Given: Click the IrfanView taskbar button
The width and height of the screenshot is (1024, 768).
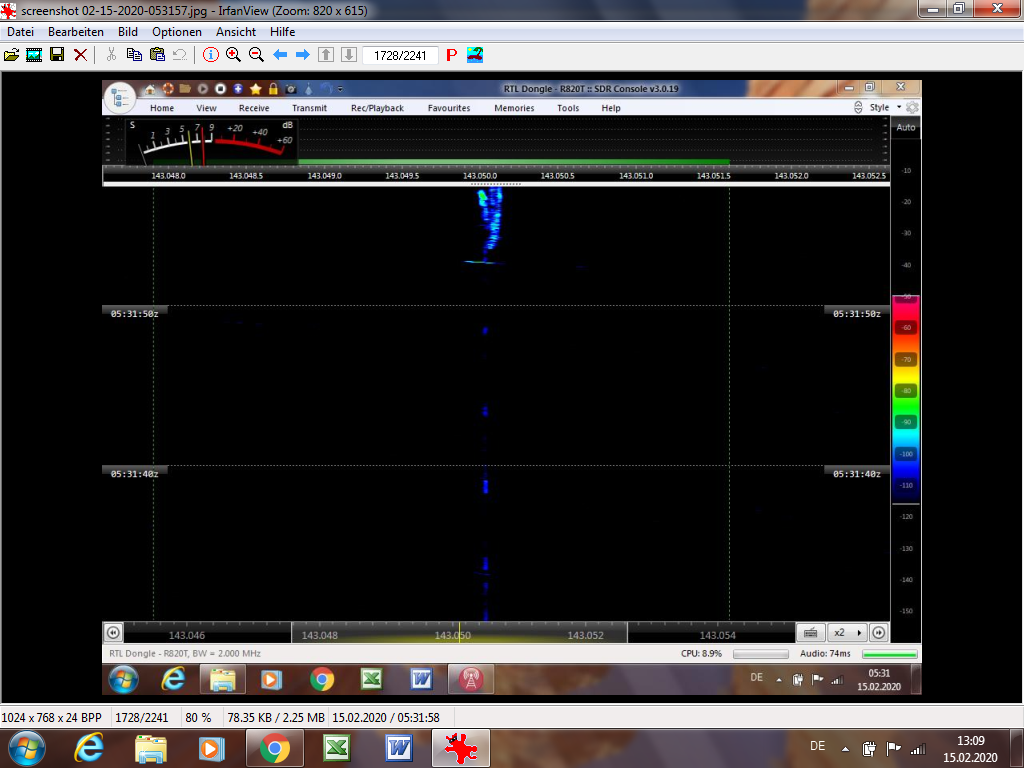Looking at the screenshot, I should tap(461, 748).
